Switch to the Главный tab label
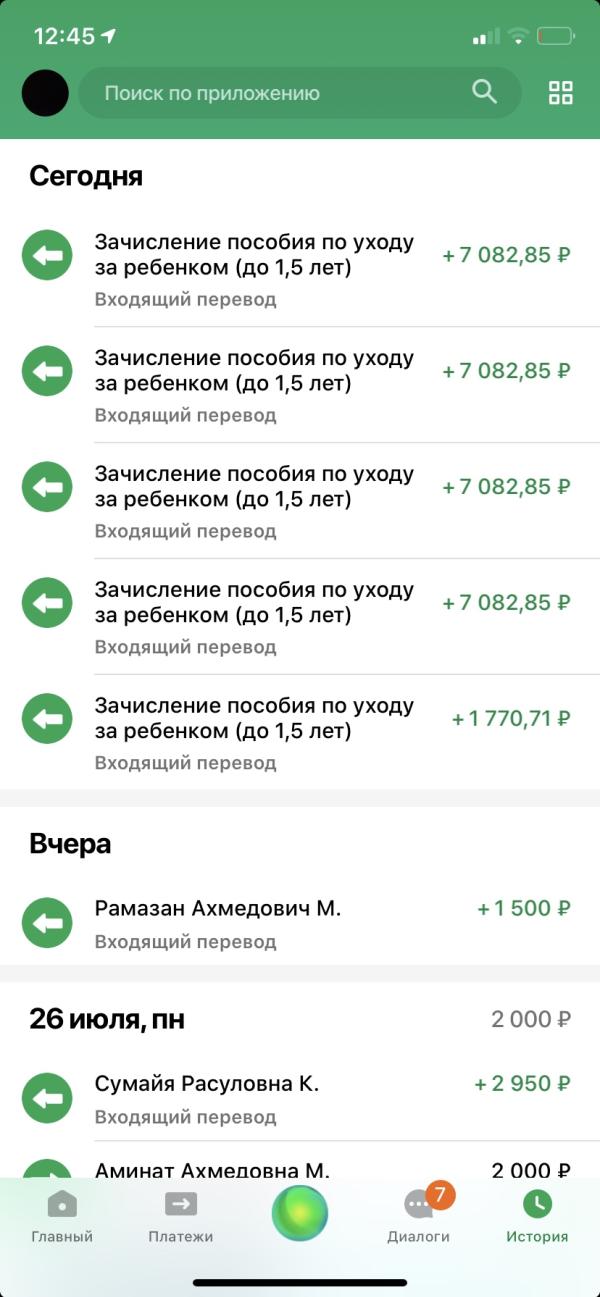 coord(62,1237)
